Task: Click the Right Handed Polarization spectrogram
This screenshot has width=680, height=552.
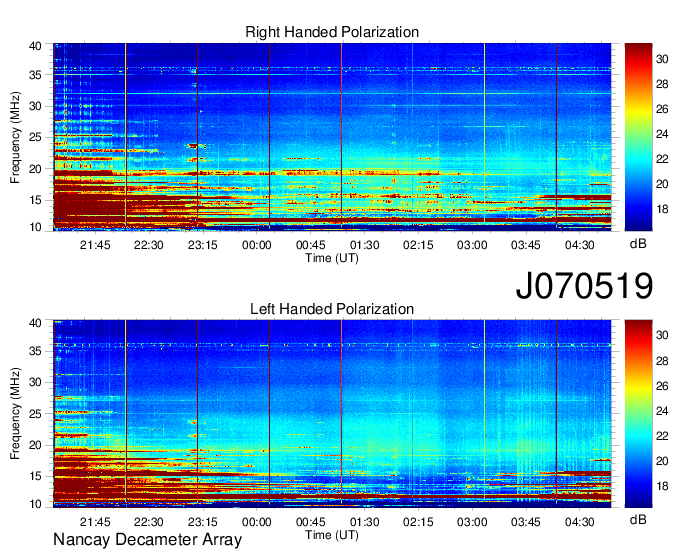Action: [332, 137]
